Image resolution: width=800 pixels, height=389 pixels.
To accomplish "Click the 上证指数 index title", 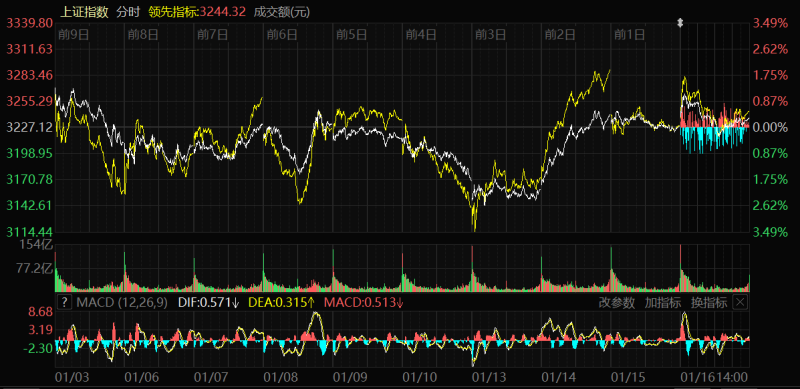I will point(84,12).
